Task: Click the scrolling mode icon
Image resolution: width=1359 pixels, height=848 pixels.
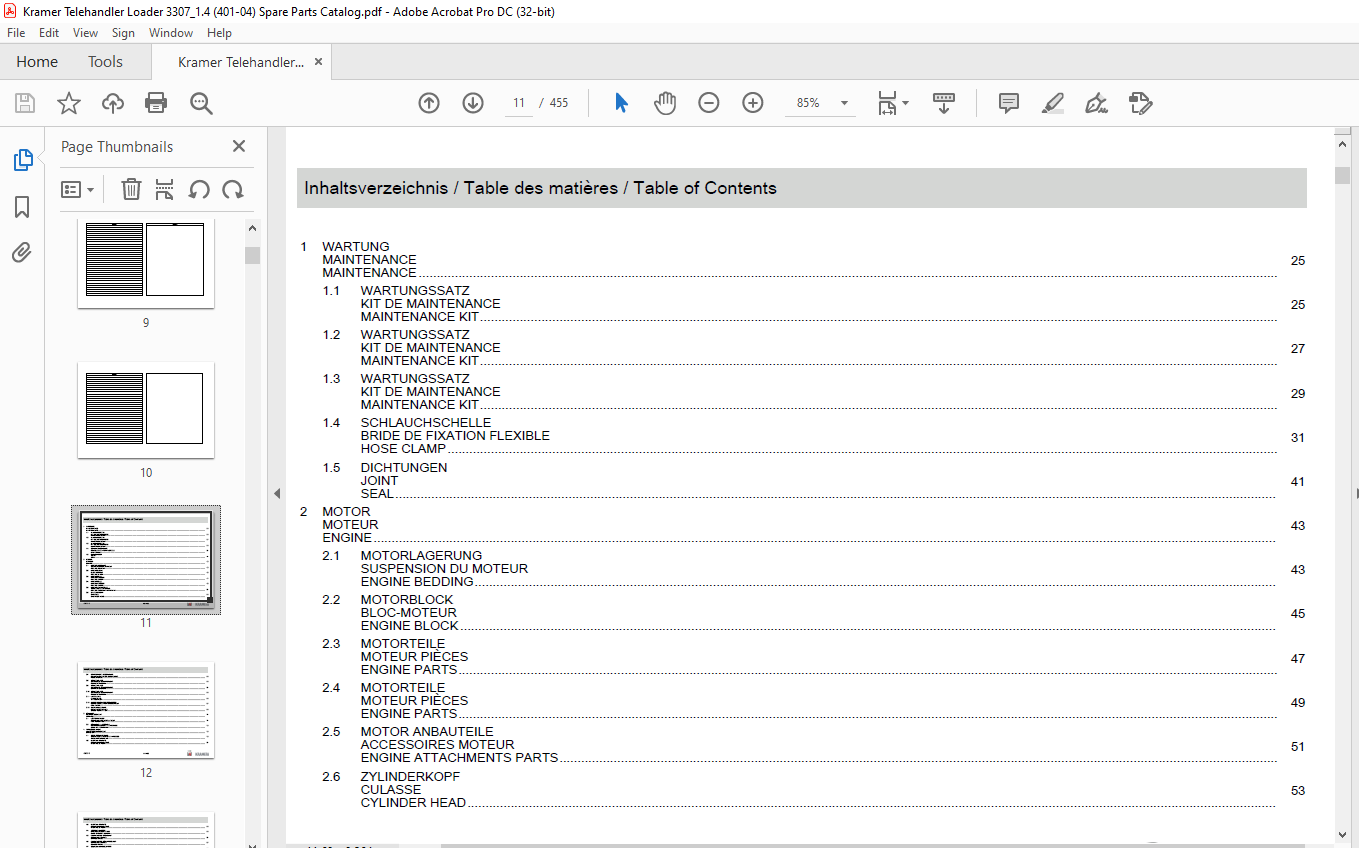Action: click(x=944, y=103)
